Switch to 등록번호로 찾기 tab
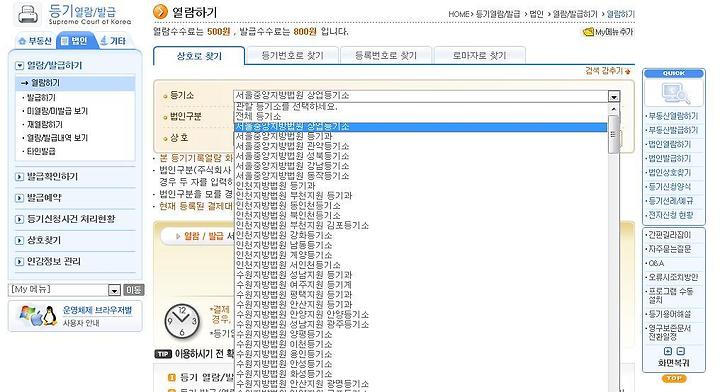 [x=386, y=56]
